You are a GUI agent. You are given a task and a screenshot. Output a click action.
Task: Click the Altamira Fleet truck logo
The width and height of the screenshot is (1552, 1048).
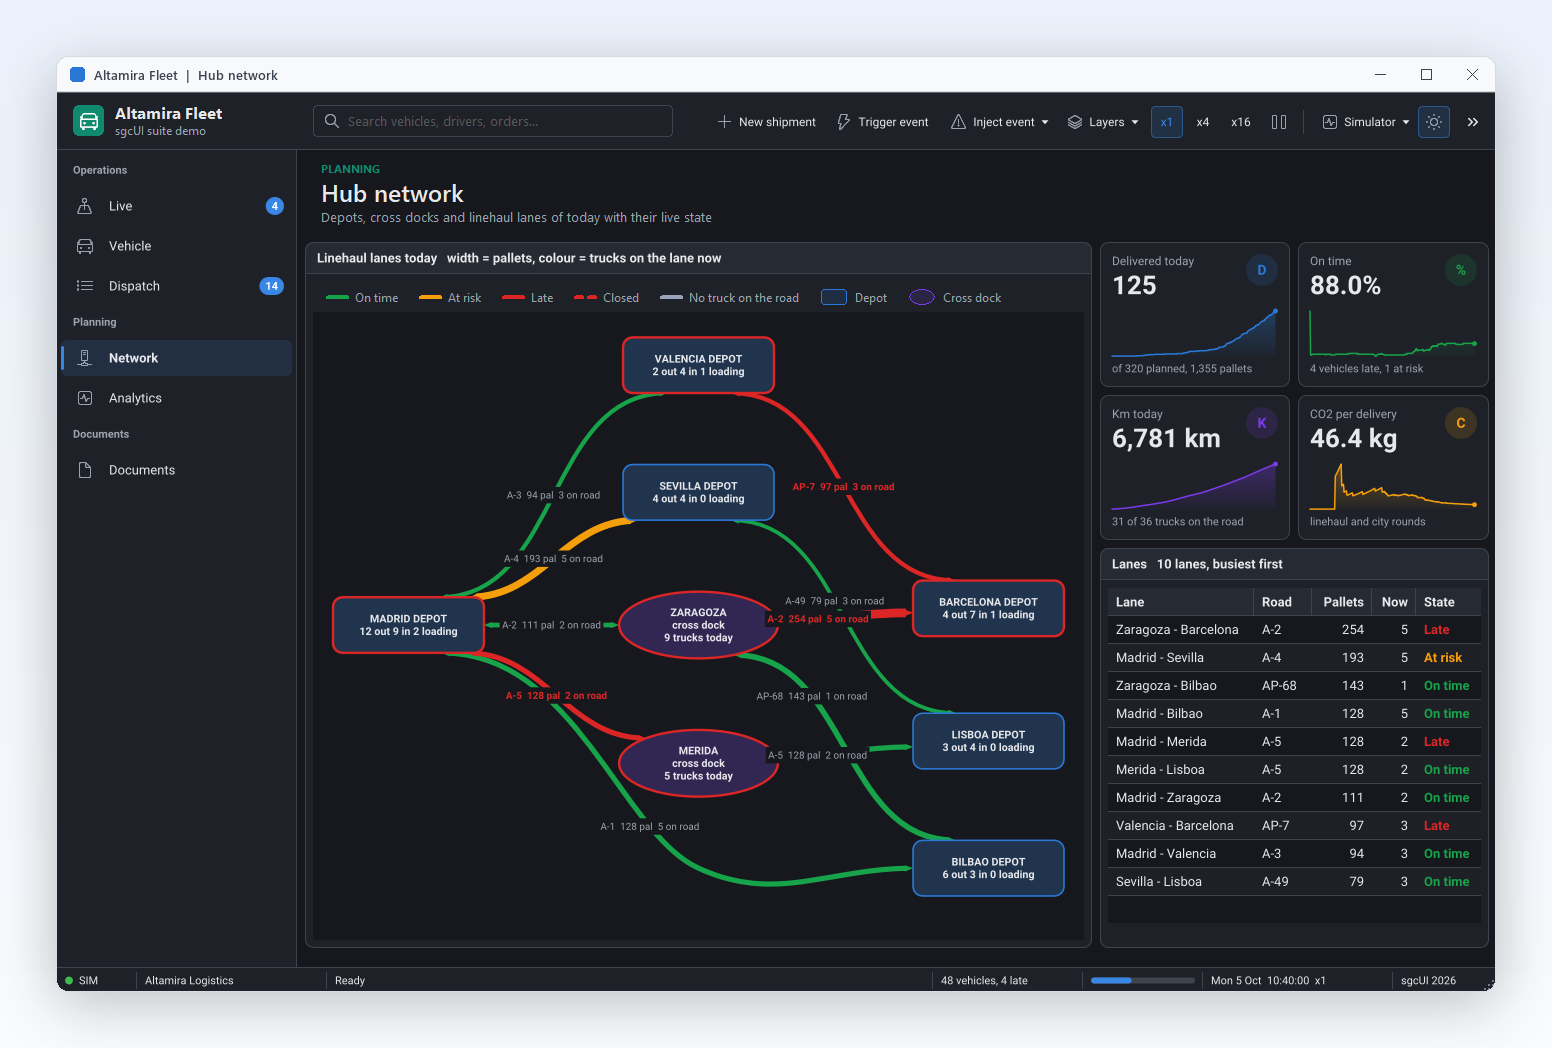tap(89, 121)
